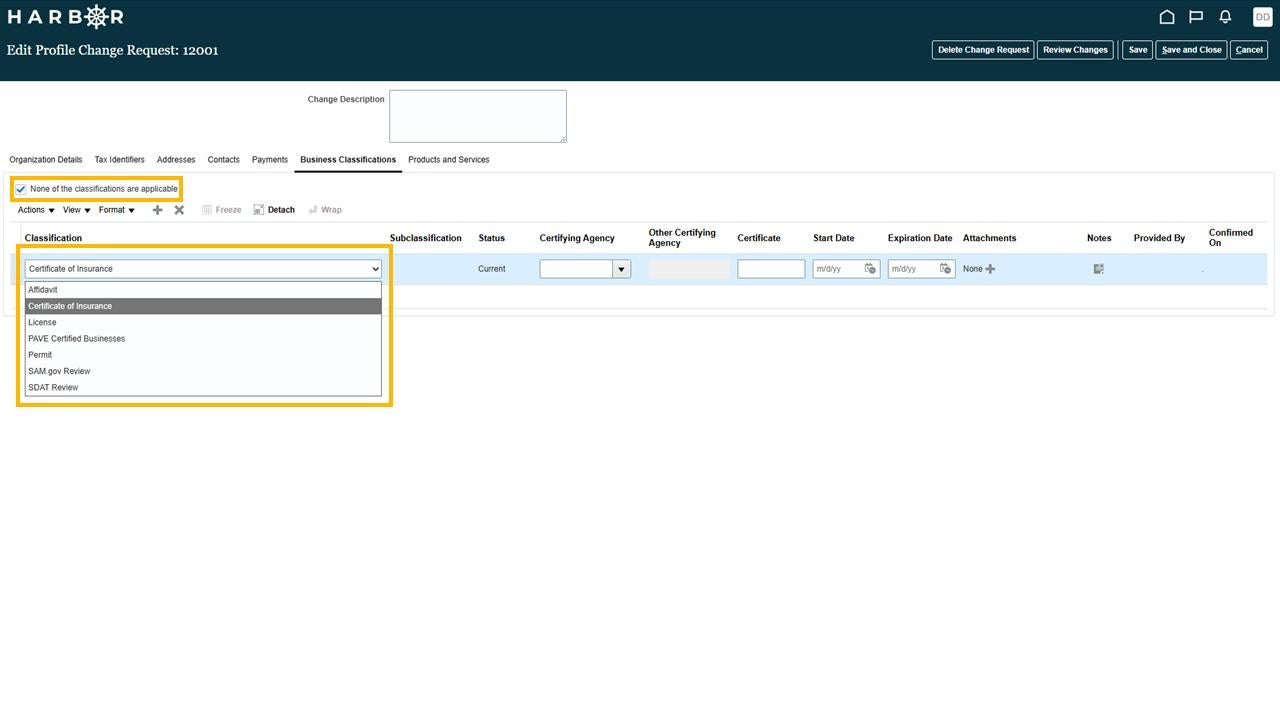Open the View menu

tap(77, 210)
